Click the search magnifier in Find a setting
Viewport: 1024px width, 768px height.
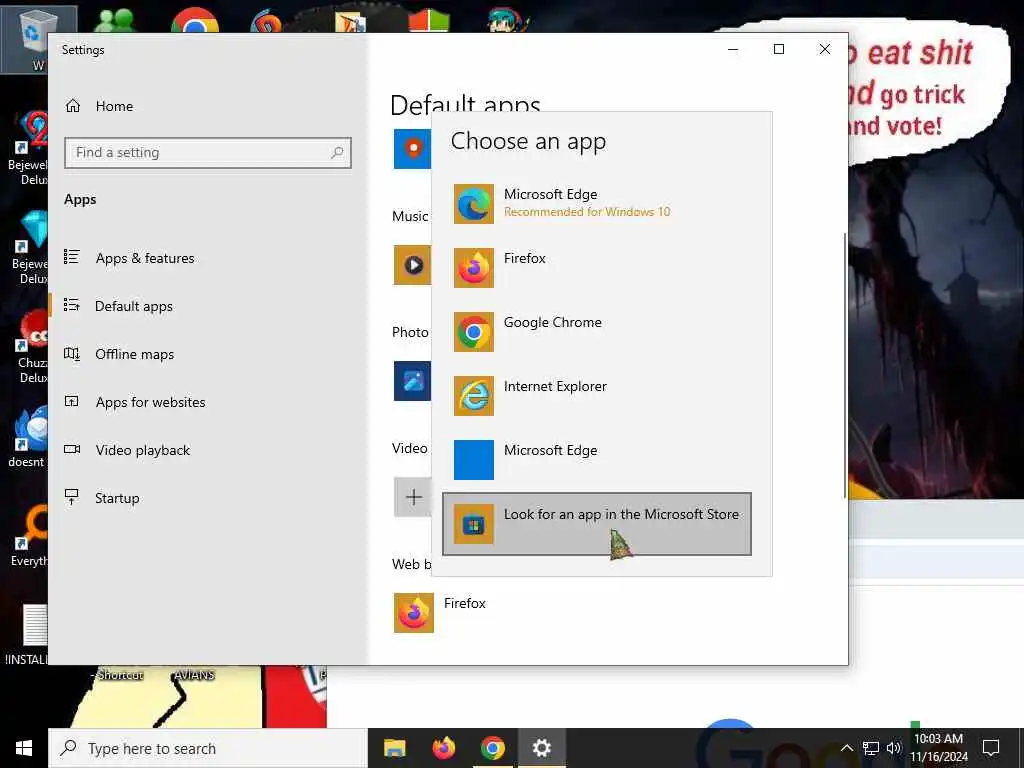[337, 153]
